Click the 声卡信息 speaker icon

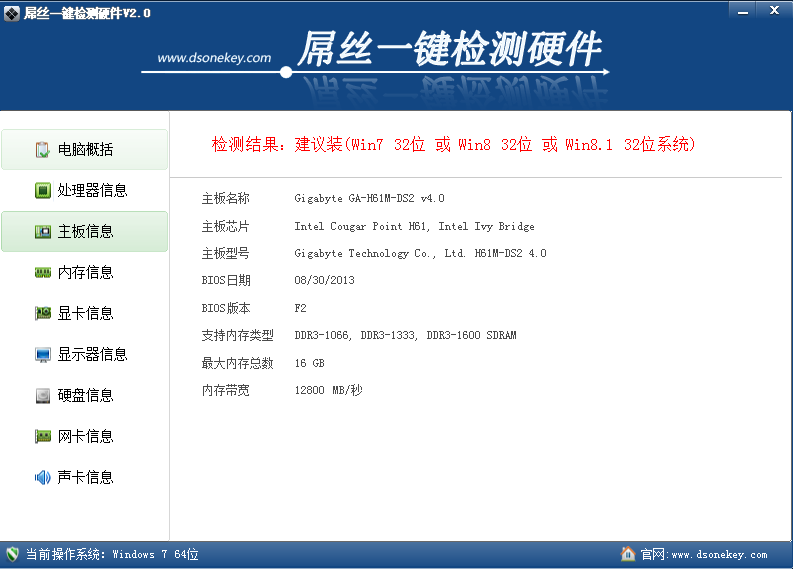pos(43,477)
